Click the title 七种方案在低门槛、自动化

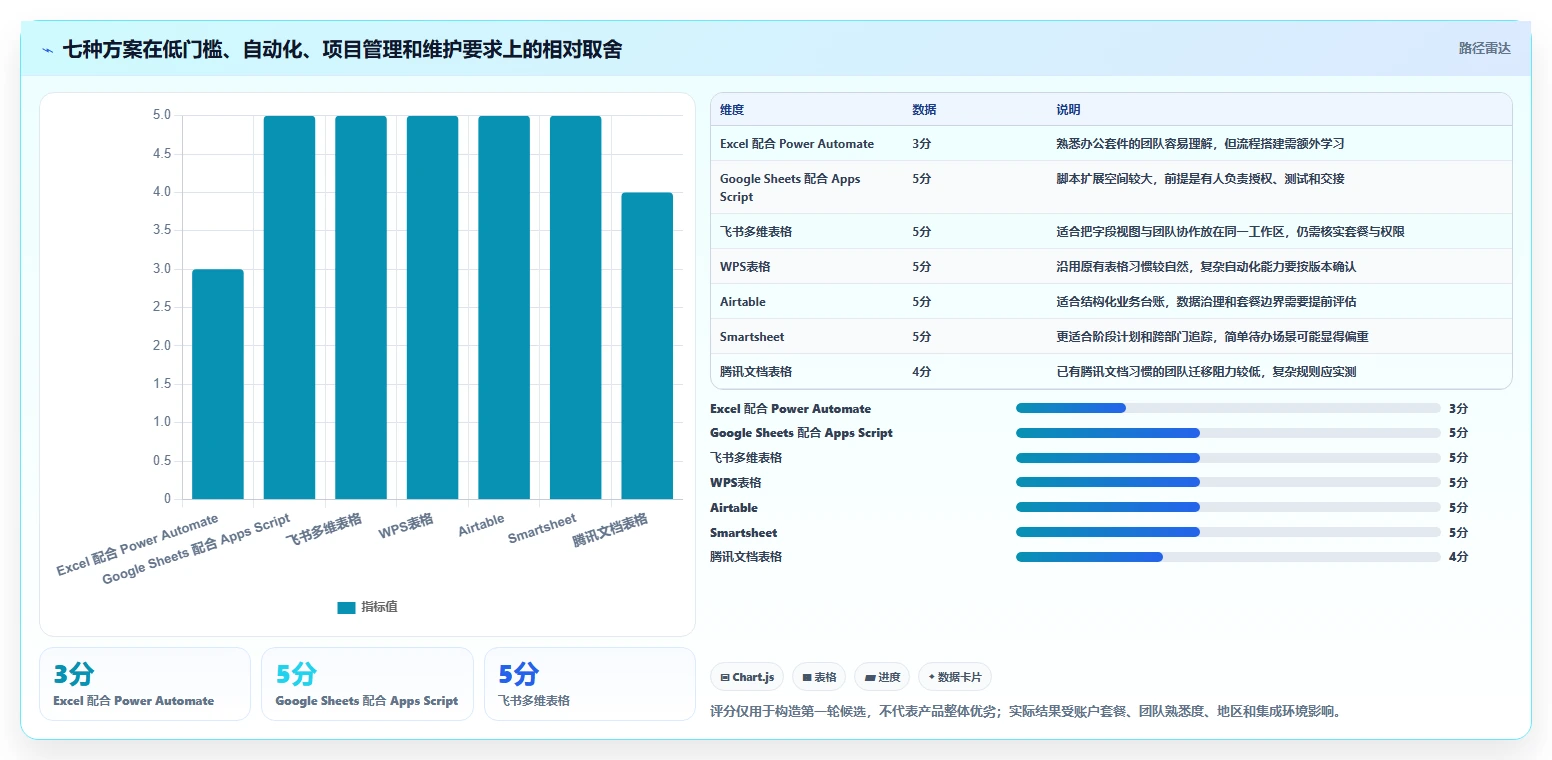click(x=342, y=49)
